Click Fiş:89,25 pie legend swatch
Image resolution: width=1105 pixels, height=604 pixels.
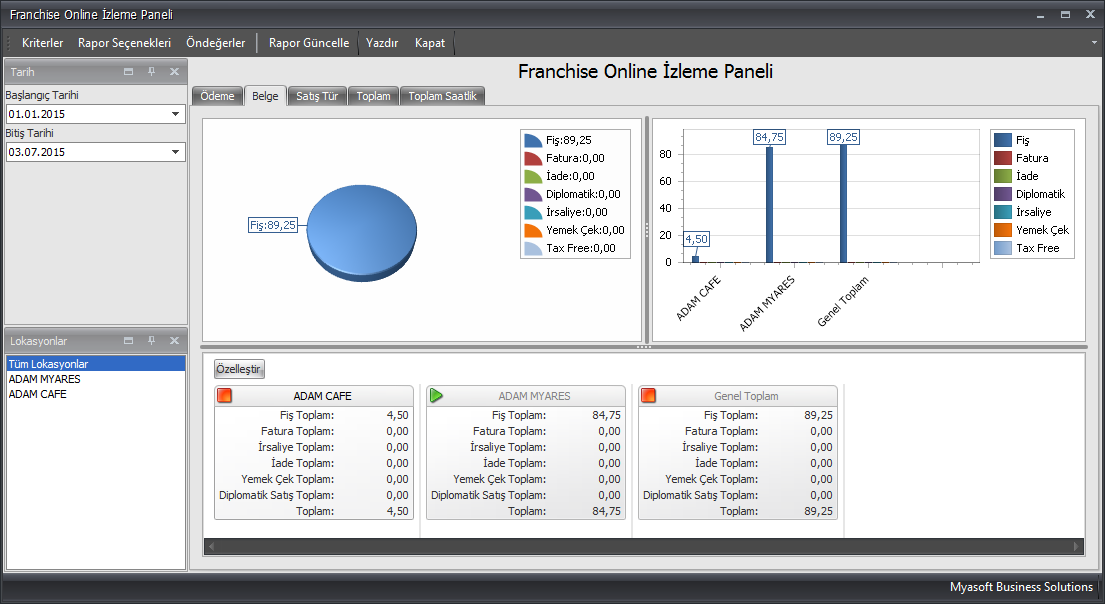pyautogui.click(x=533, y=140)
